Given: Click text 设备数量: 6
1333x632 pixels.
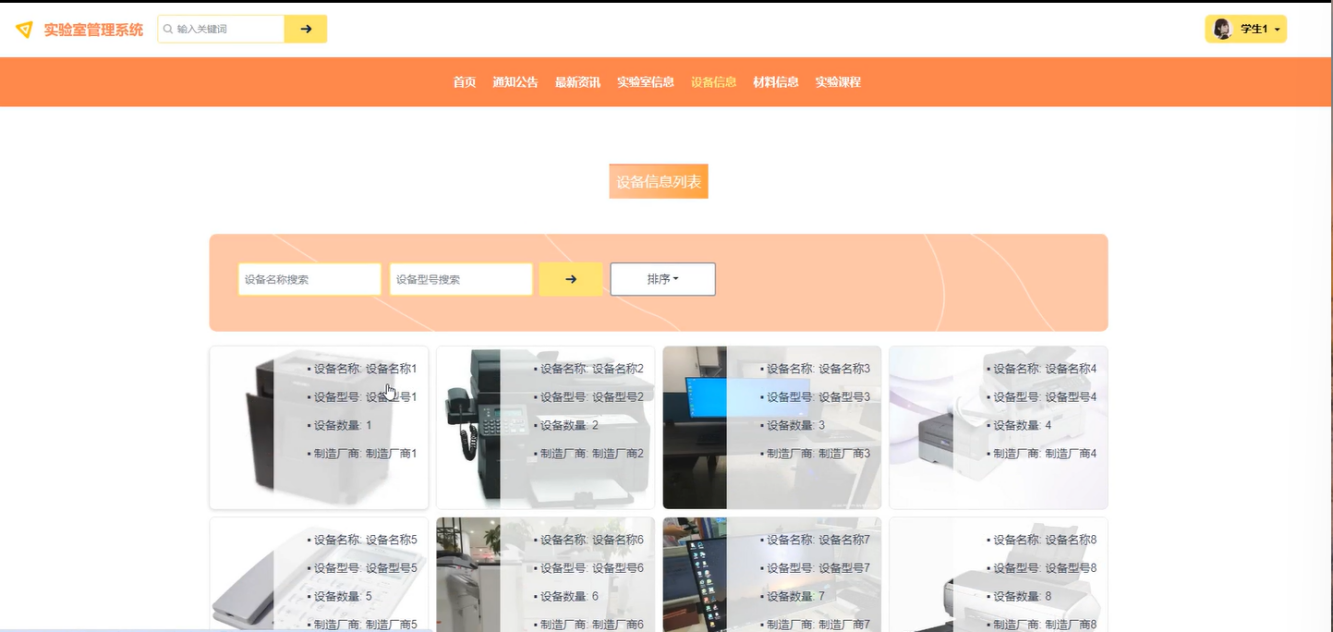Looking at the screenshot, I should point(570,596).
